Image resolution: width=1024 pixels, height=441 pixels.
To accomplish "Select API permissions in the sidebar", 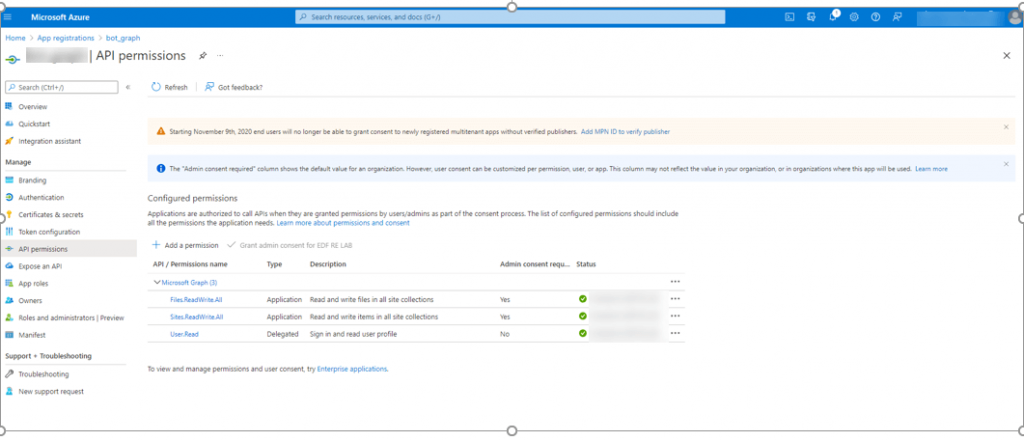I will [x=69, y=249].
